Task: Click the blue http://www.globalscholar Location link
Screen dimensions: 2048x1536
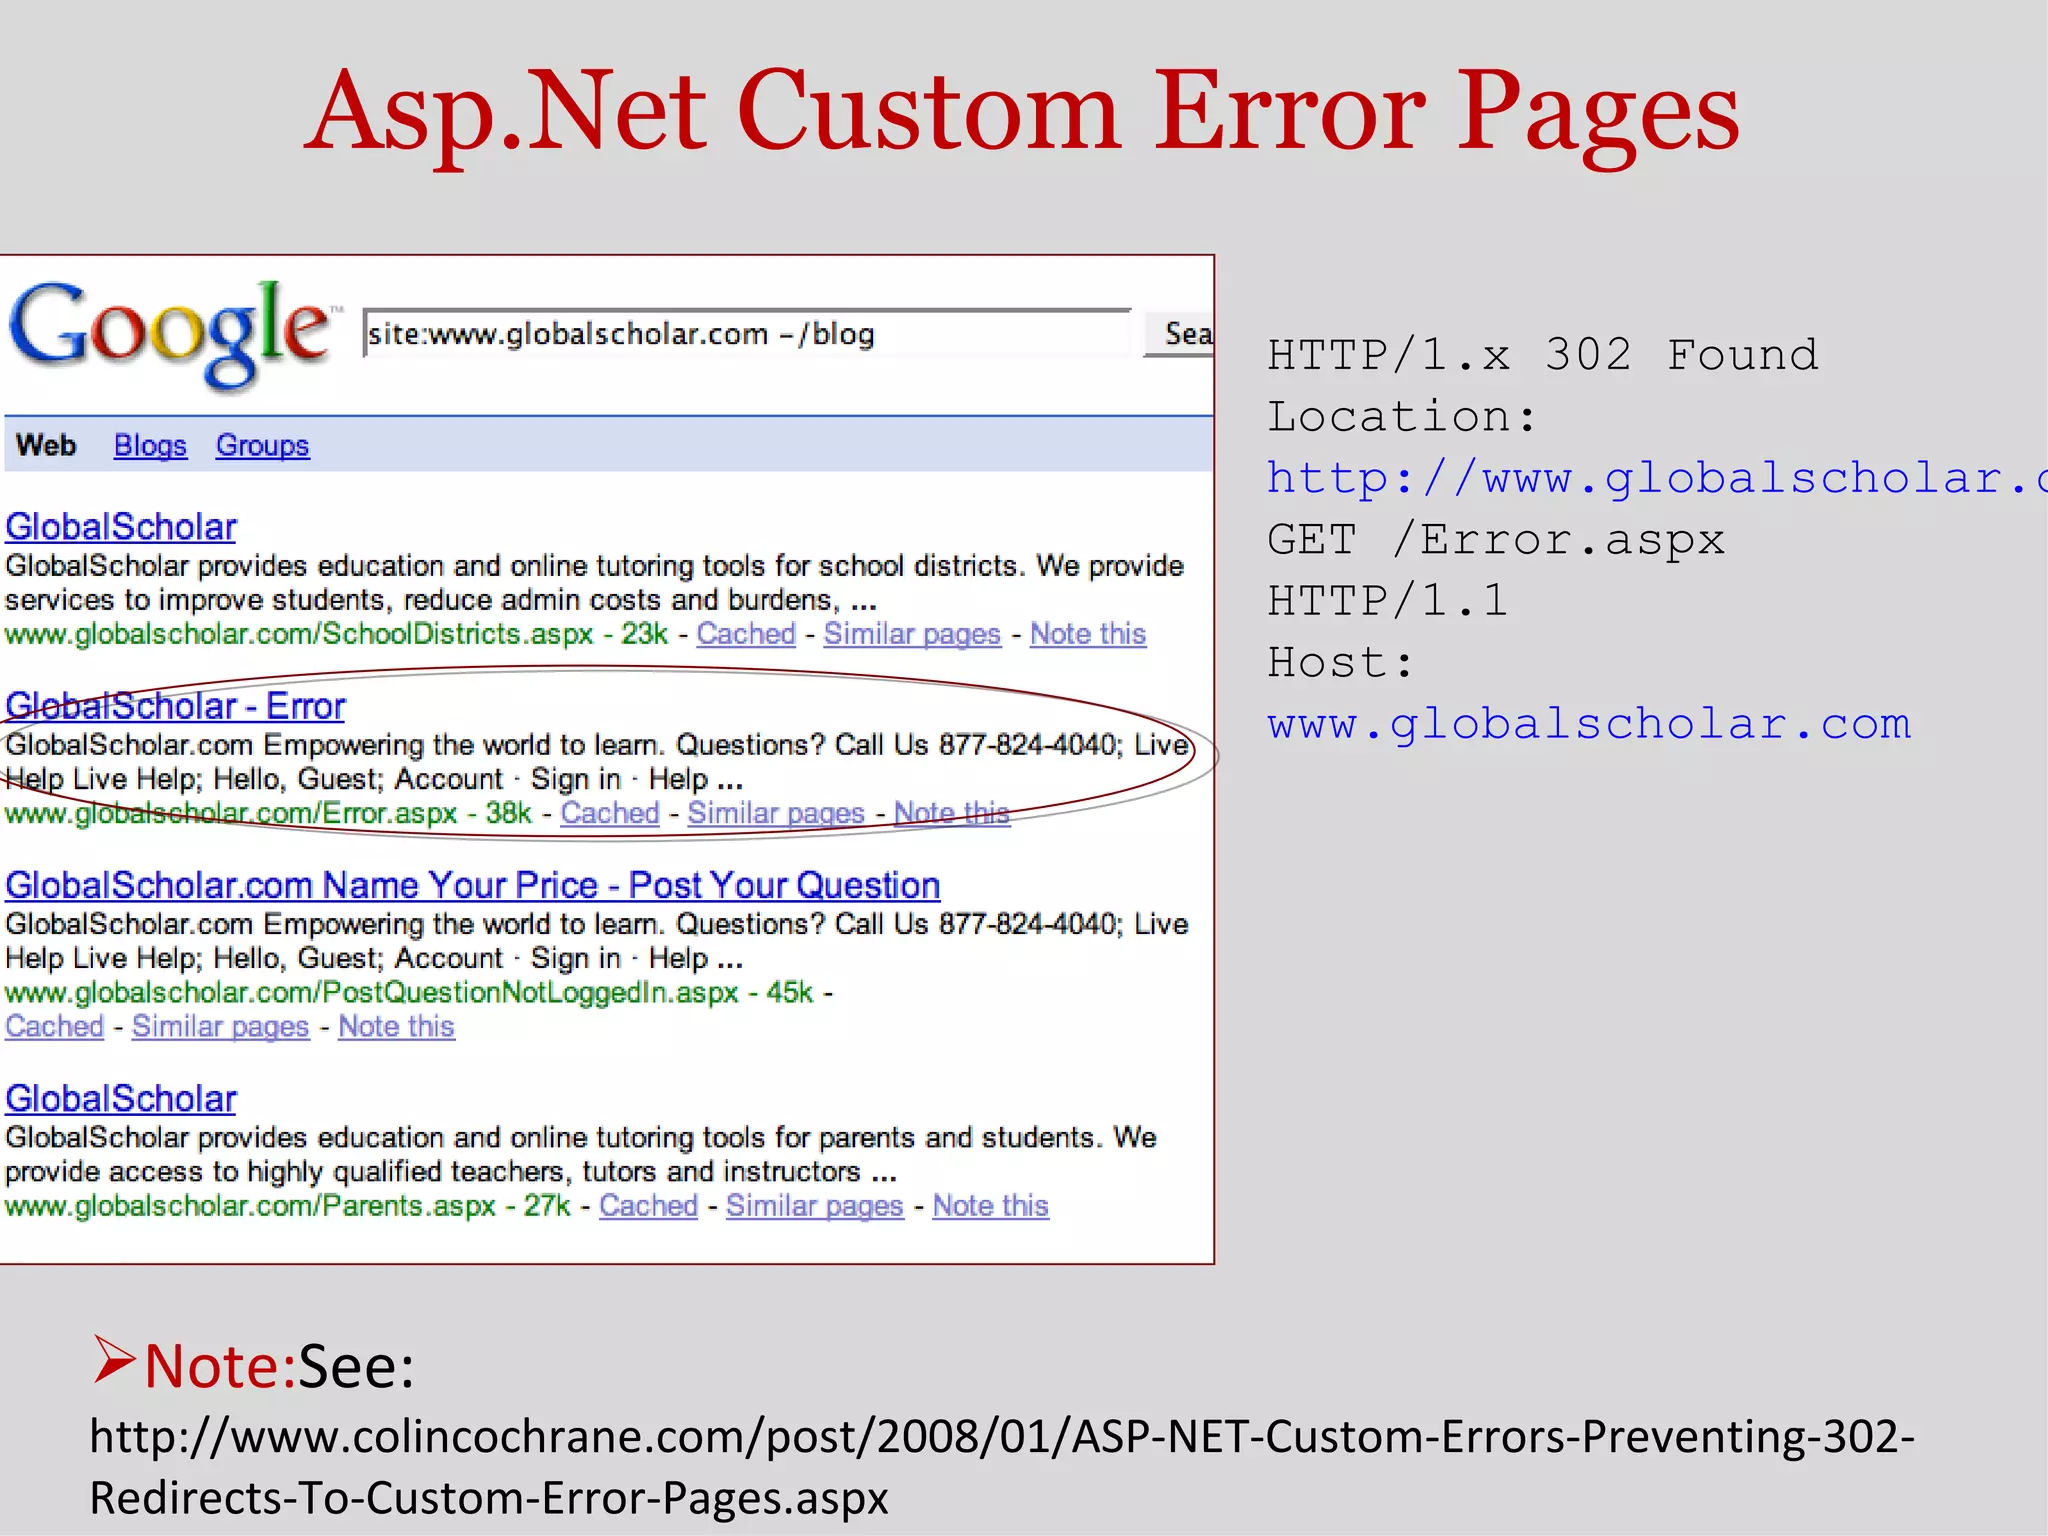Action: pos(1657,478)
